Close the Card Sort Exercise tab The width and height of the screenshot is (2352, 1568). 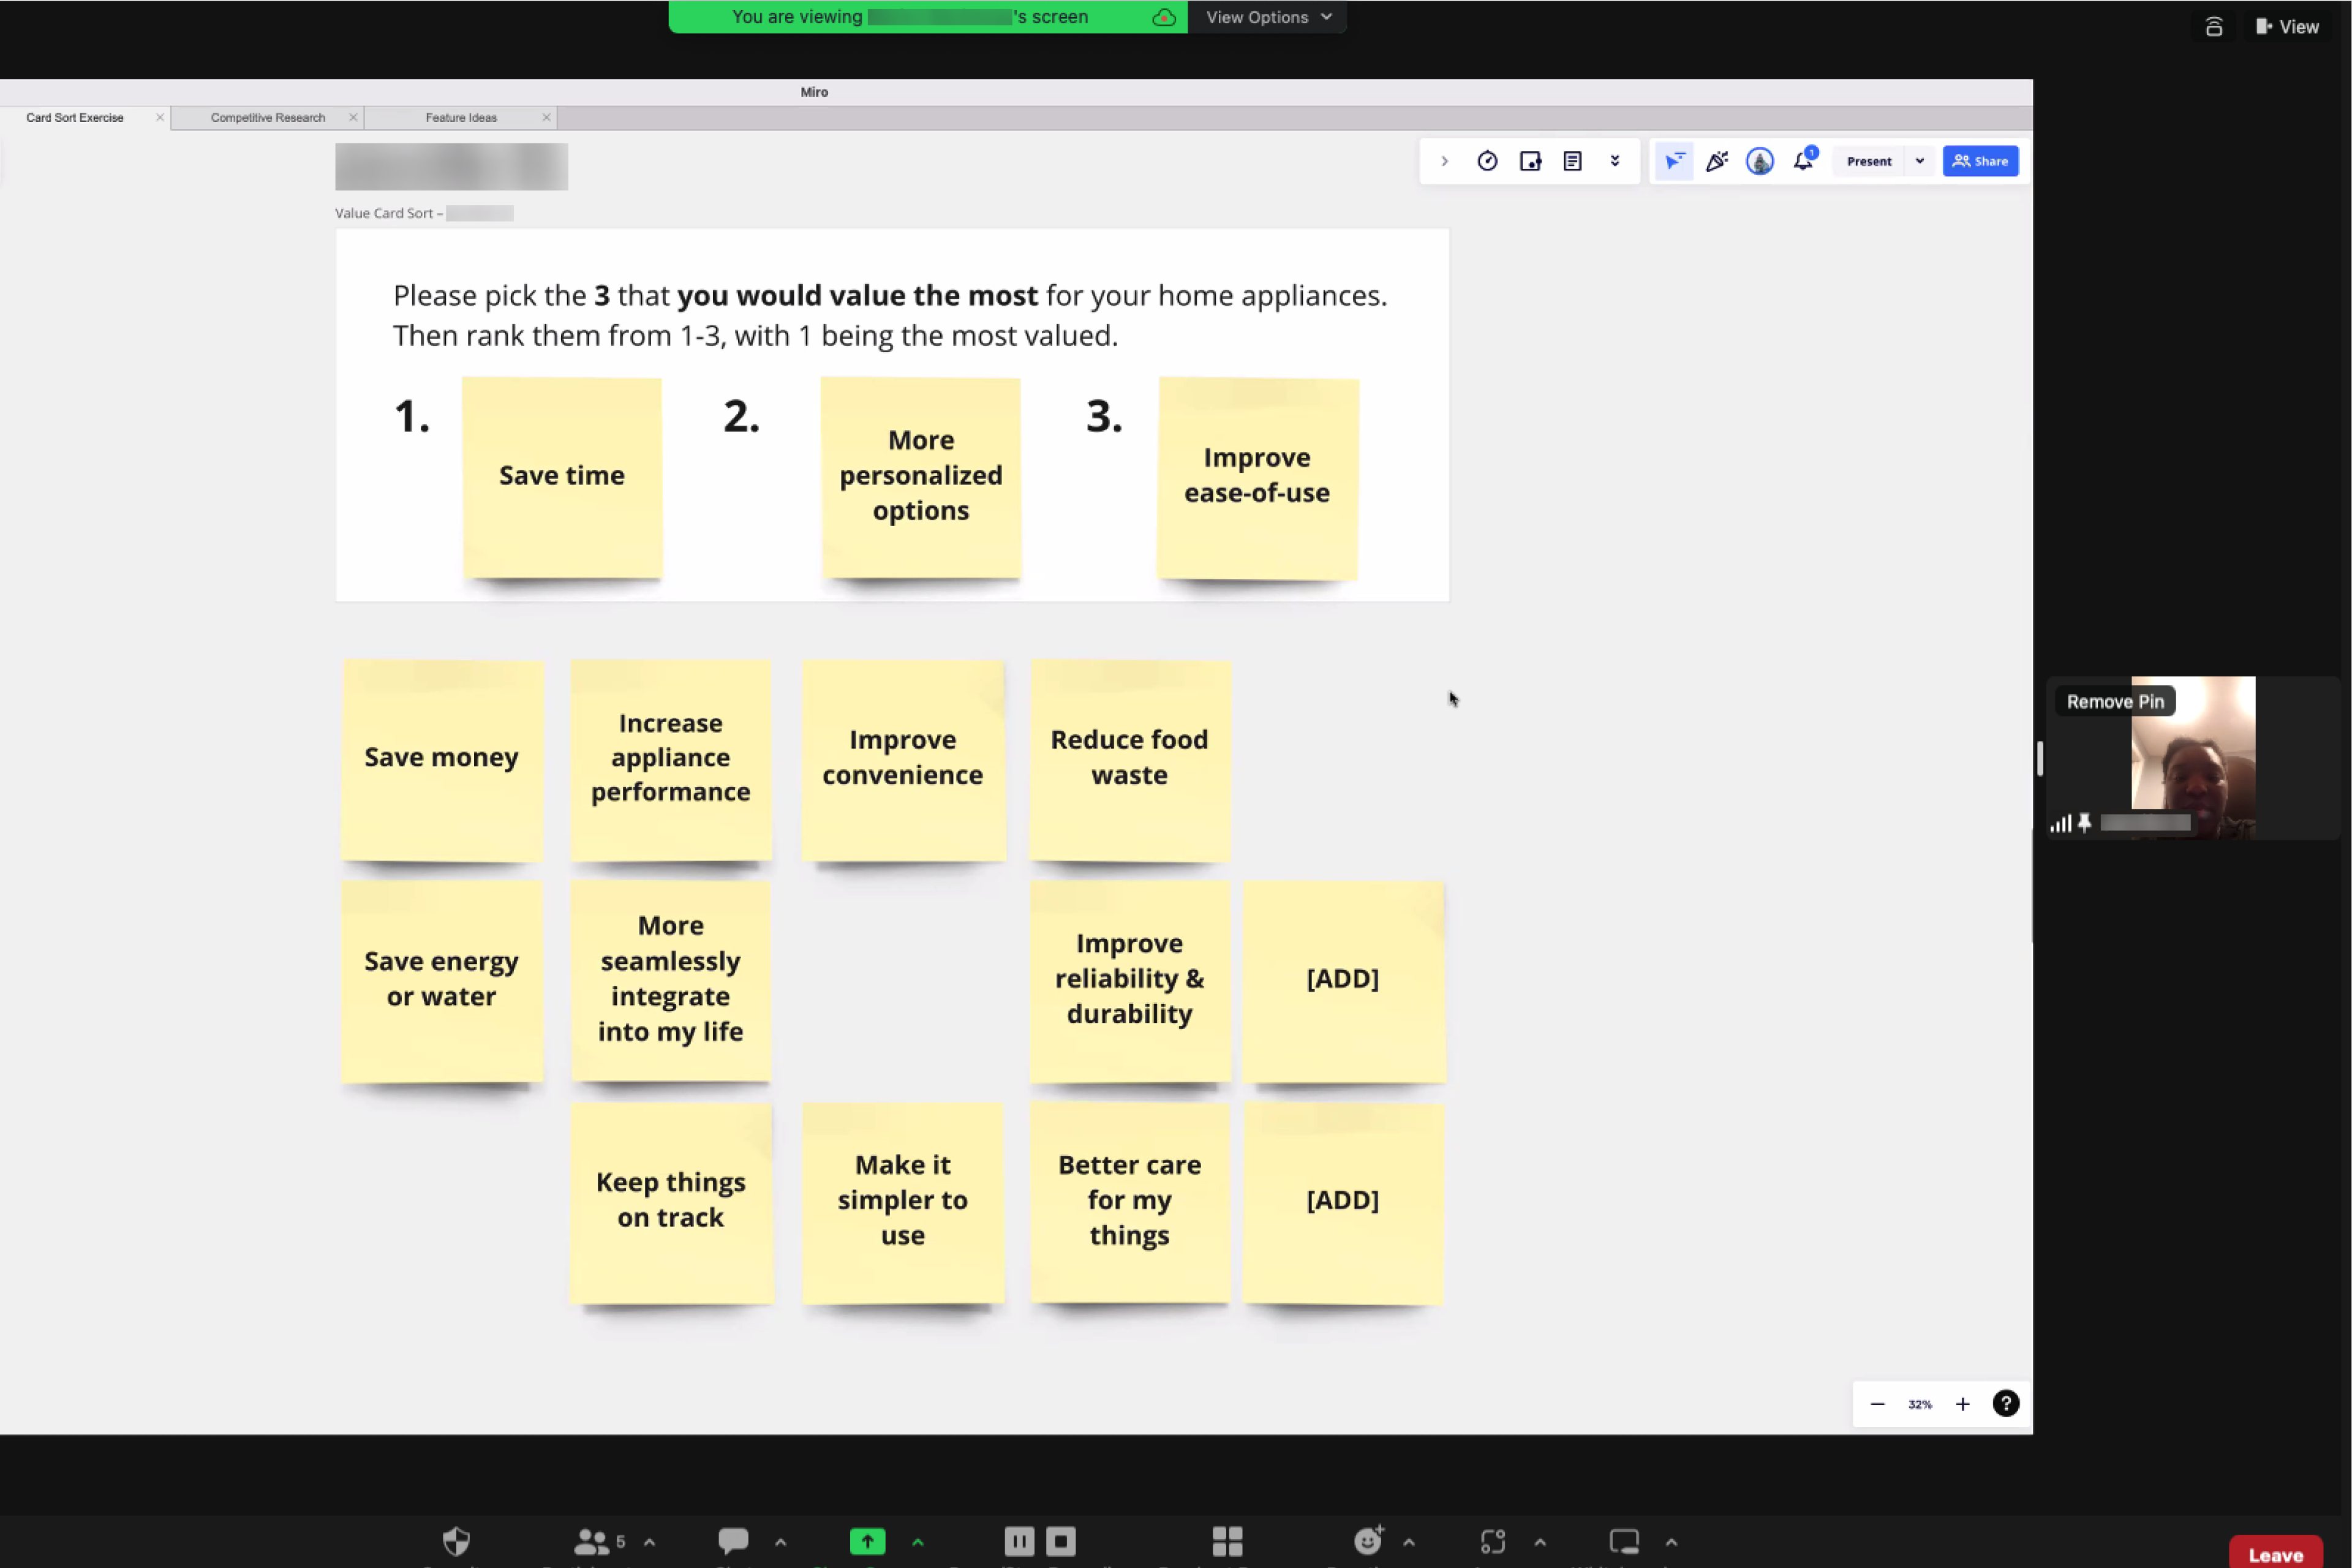point(160,118)
